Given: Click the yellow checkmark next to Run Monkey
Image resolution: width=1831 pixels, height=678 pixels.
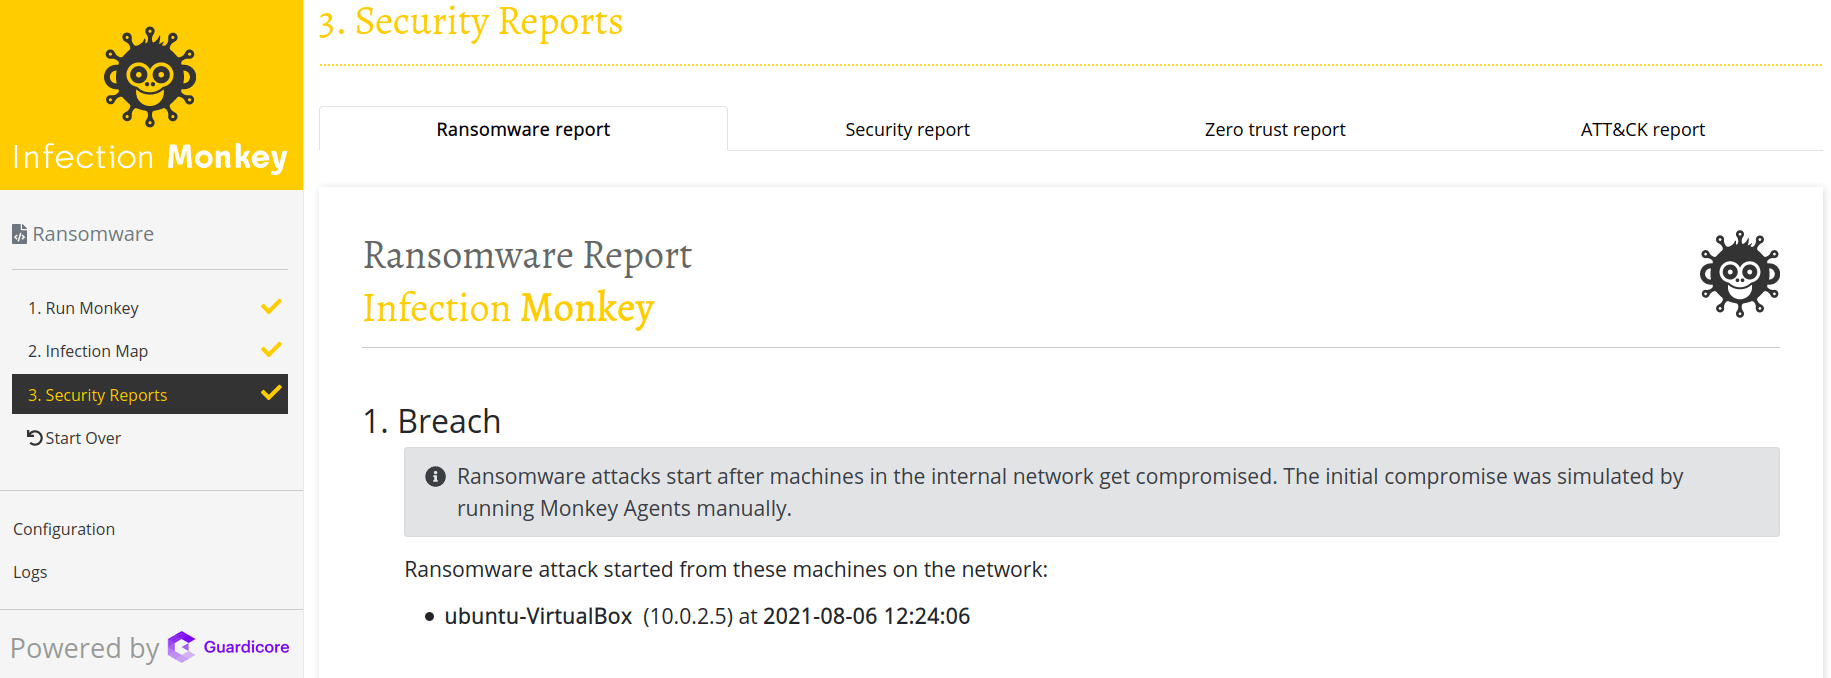Looking at the screenshot, I should point(270,306).
